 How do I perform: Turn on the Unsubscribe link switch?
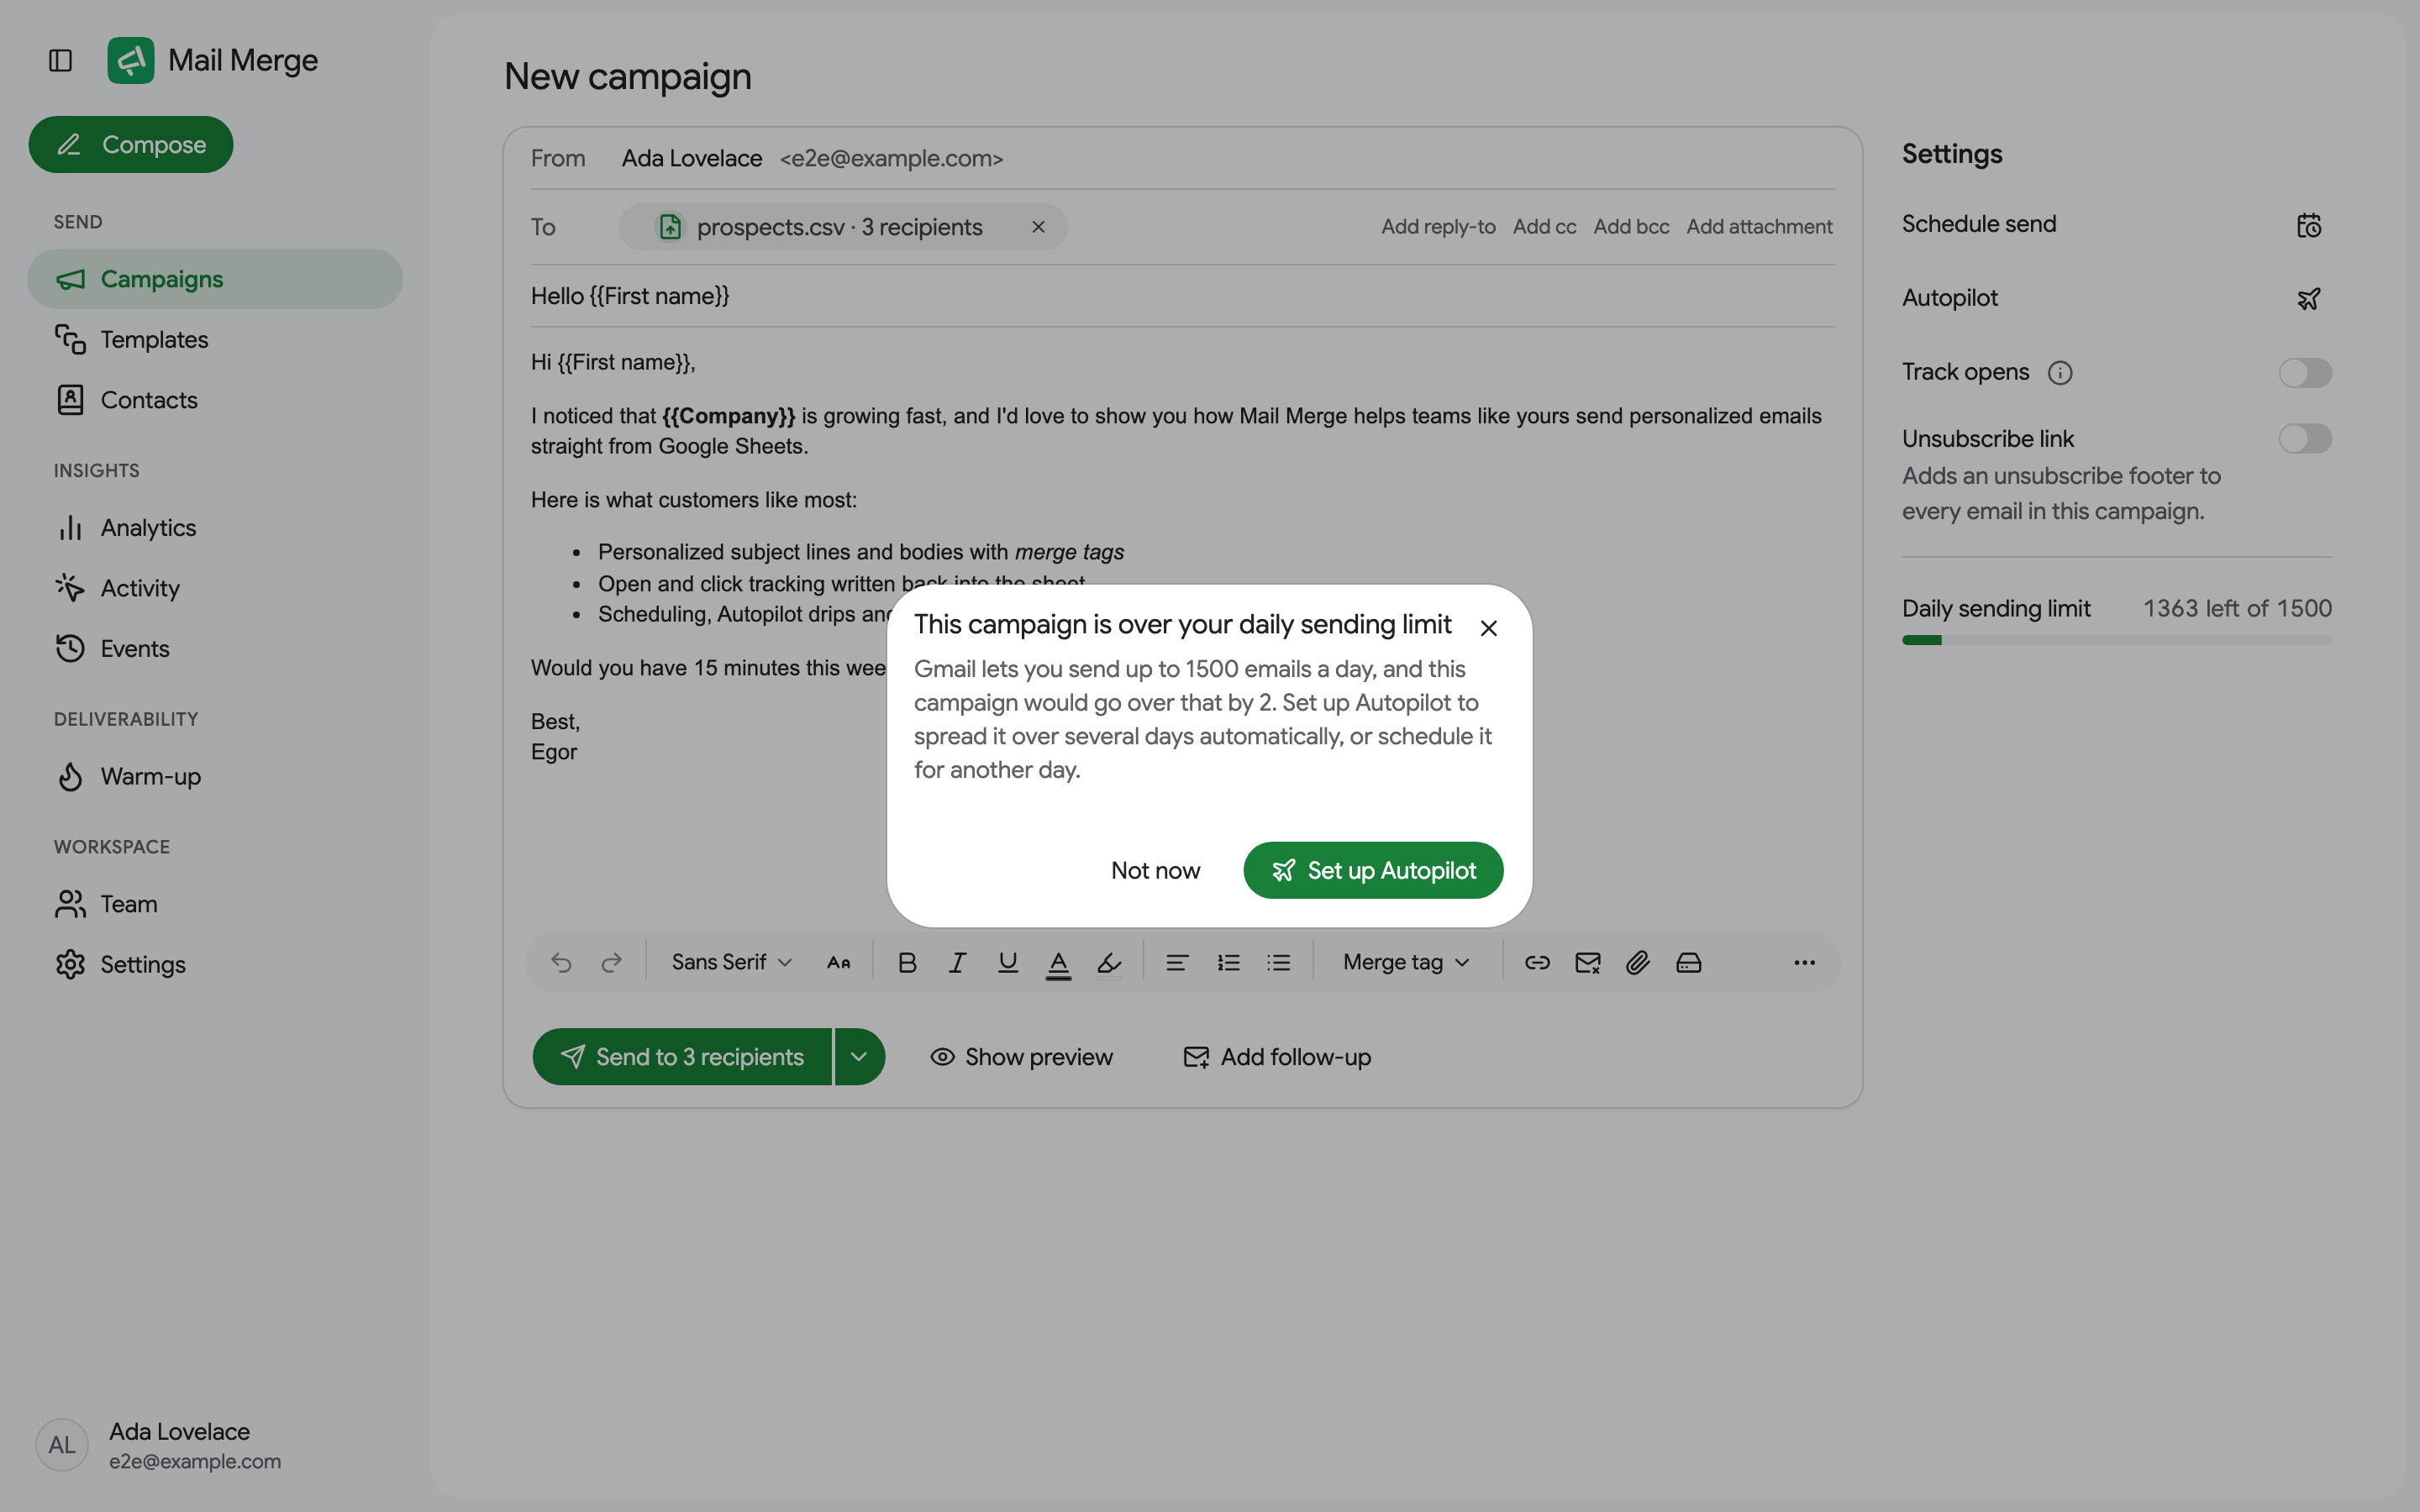pos(2305,438)
